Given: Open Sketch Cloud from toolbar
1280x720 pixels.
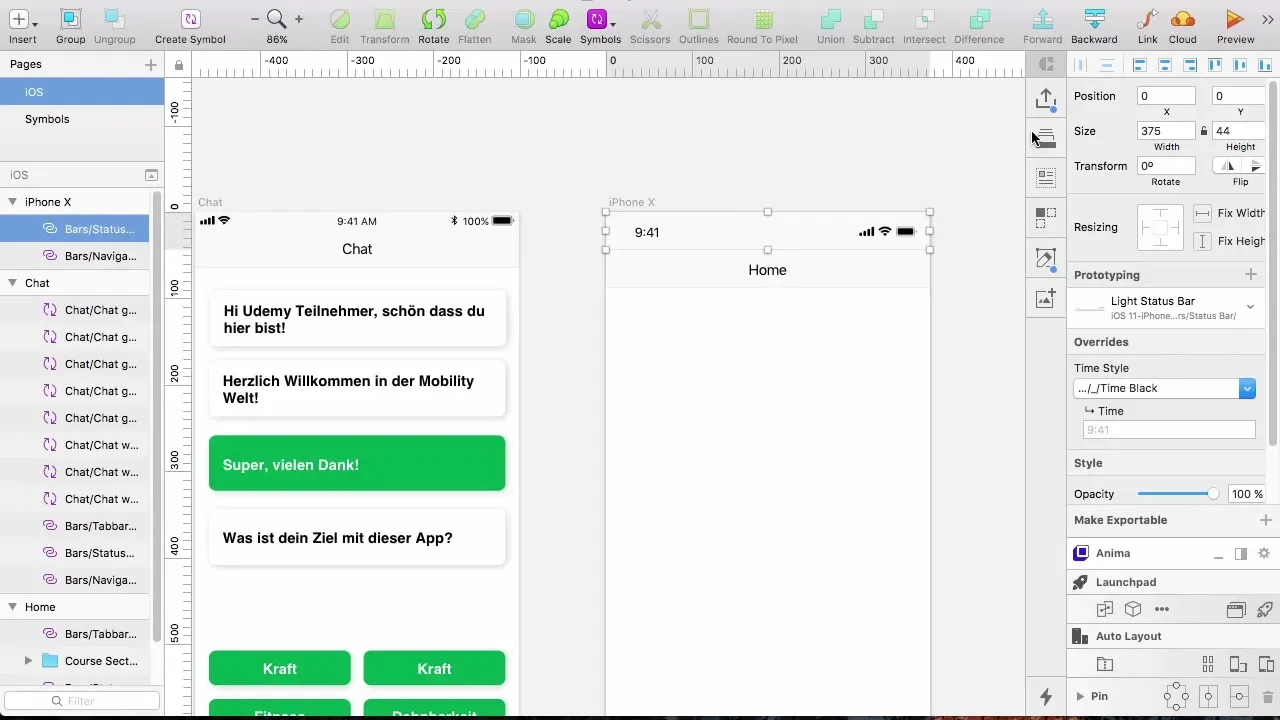Looking at the screenshot, I should (1183, 19).
